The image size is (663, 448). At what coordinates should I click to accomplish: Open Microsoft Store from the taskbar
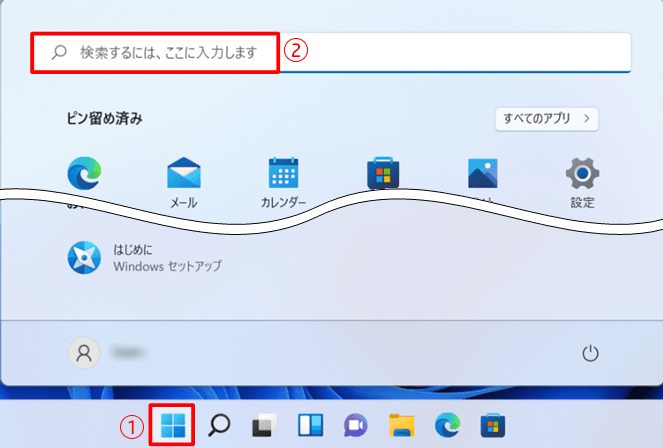[491, 425]
